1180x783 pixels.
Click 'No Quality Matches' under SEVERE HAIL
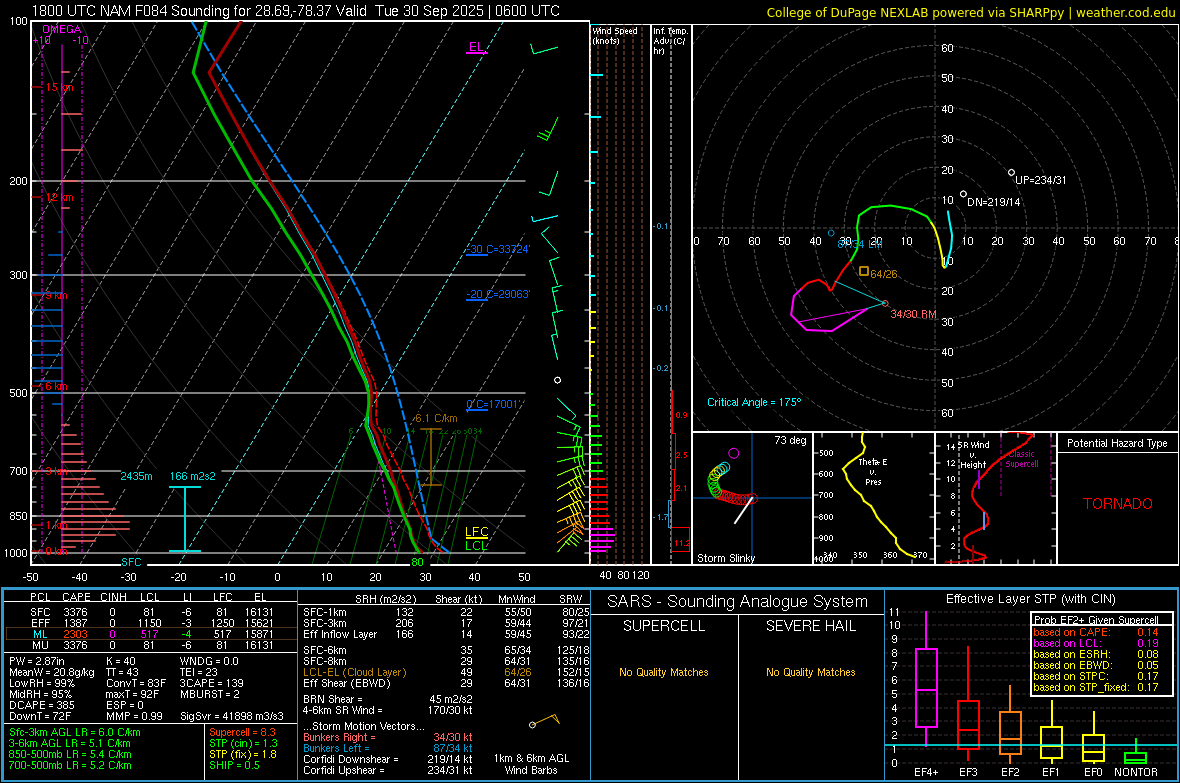coord(810,672)
